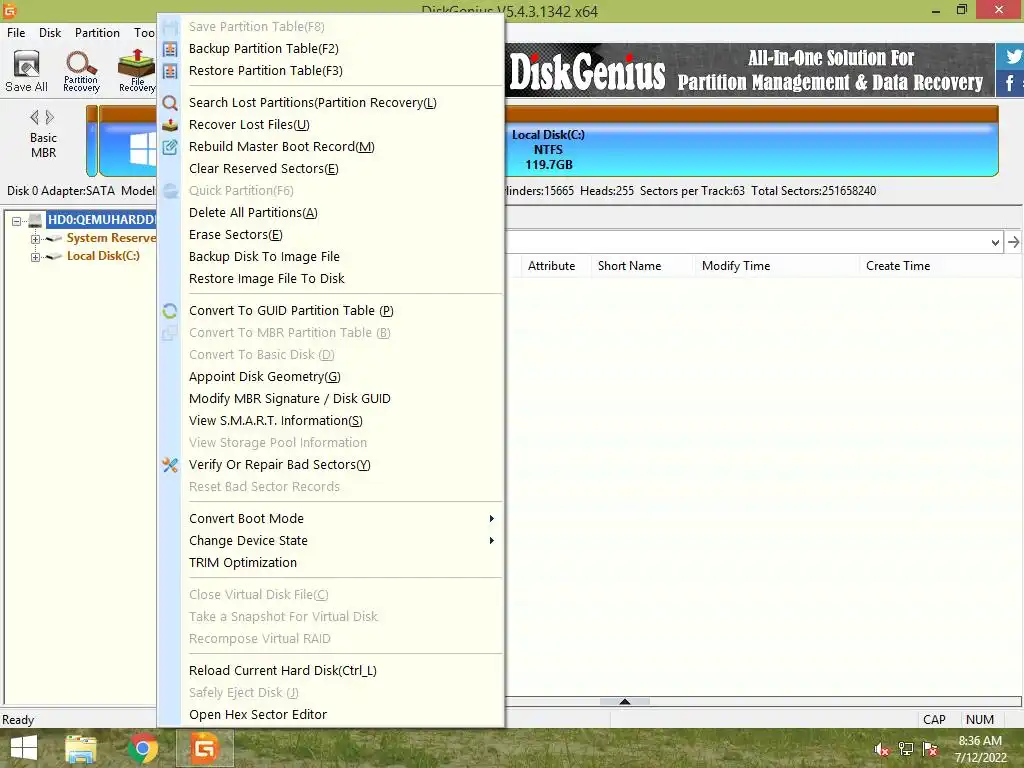The width and height of the screenshot is (1024, 768).
Task: Sort by the Attribute column header
Action: (x=552, y=266)
